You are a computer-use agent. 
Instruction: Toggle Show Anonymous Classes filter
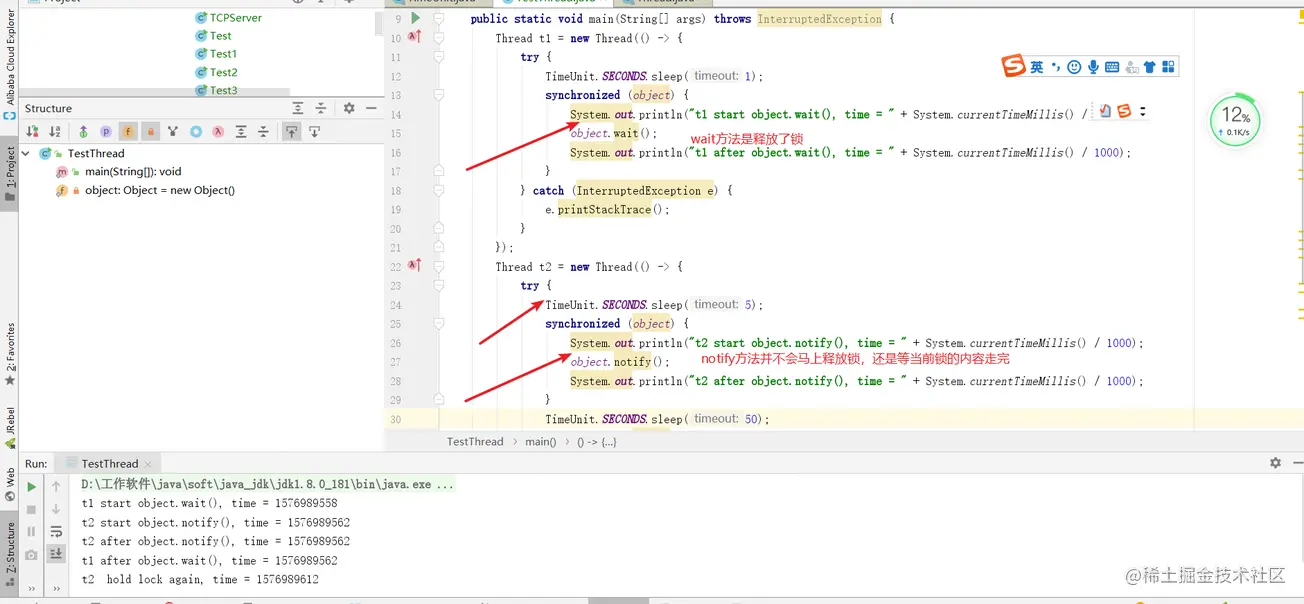196,131
